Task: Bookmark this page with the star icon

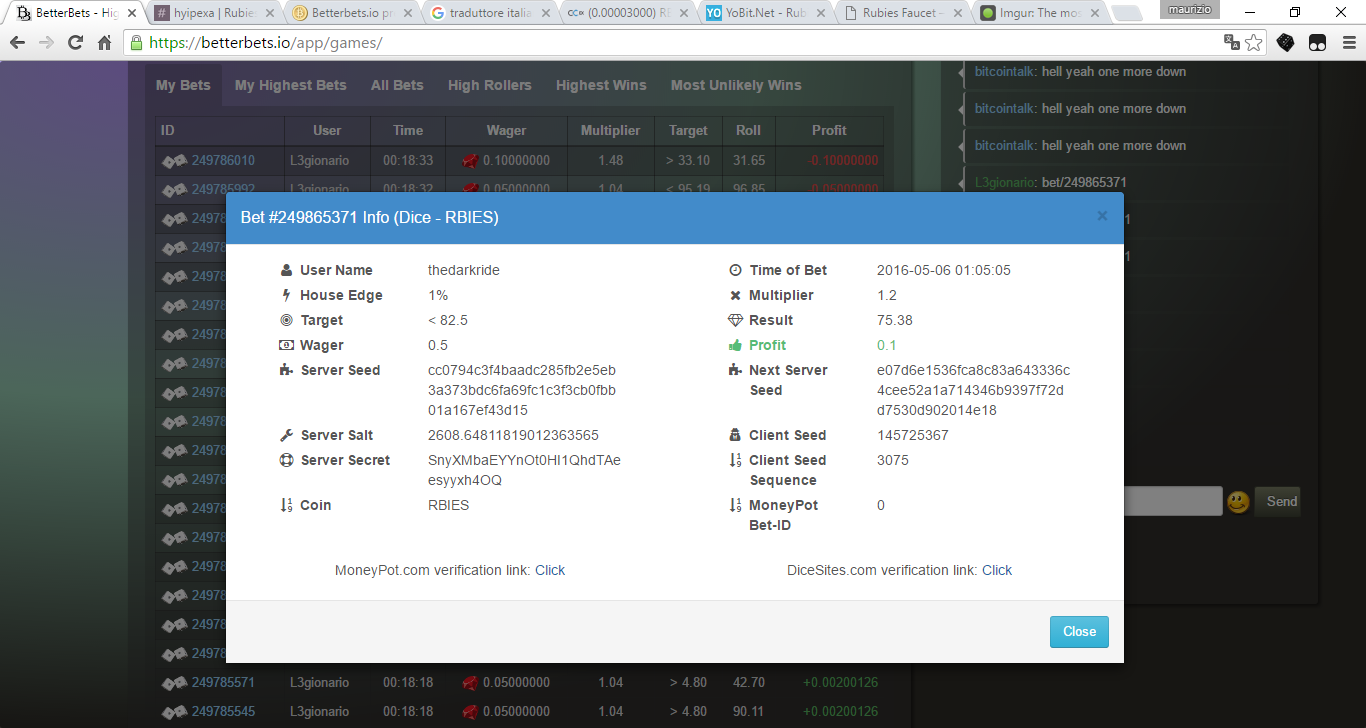Action: point(1254,43)
